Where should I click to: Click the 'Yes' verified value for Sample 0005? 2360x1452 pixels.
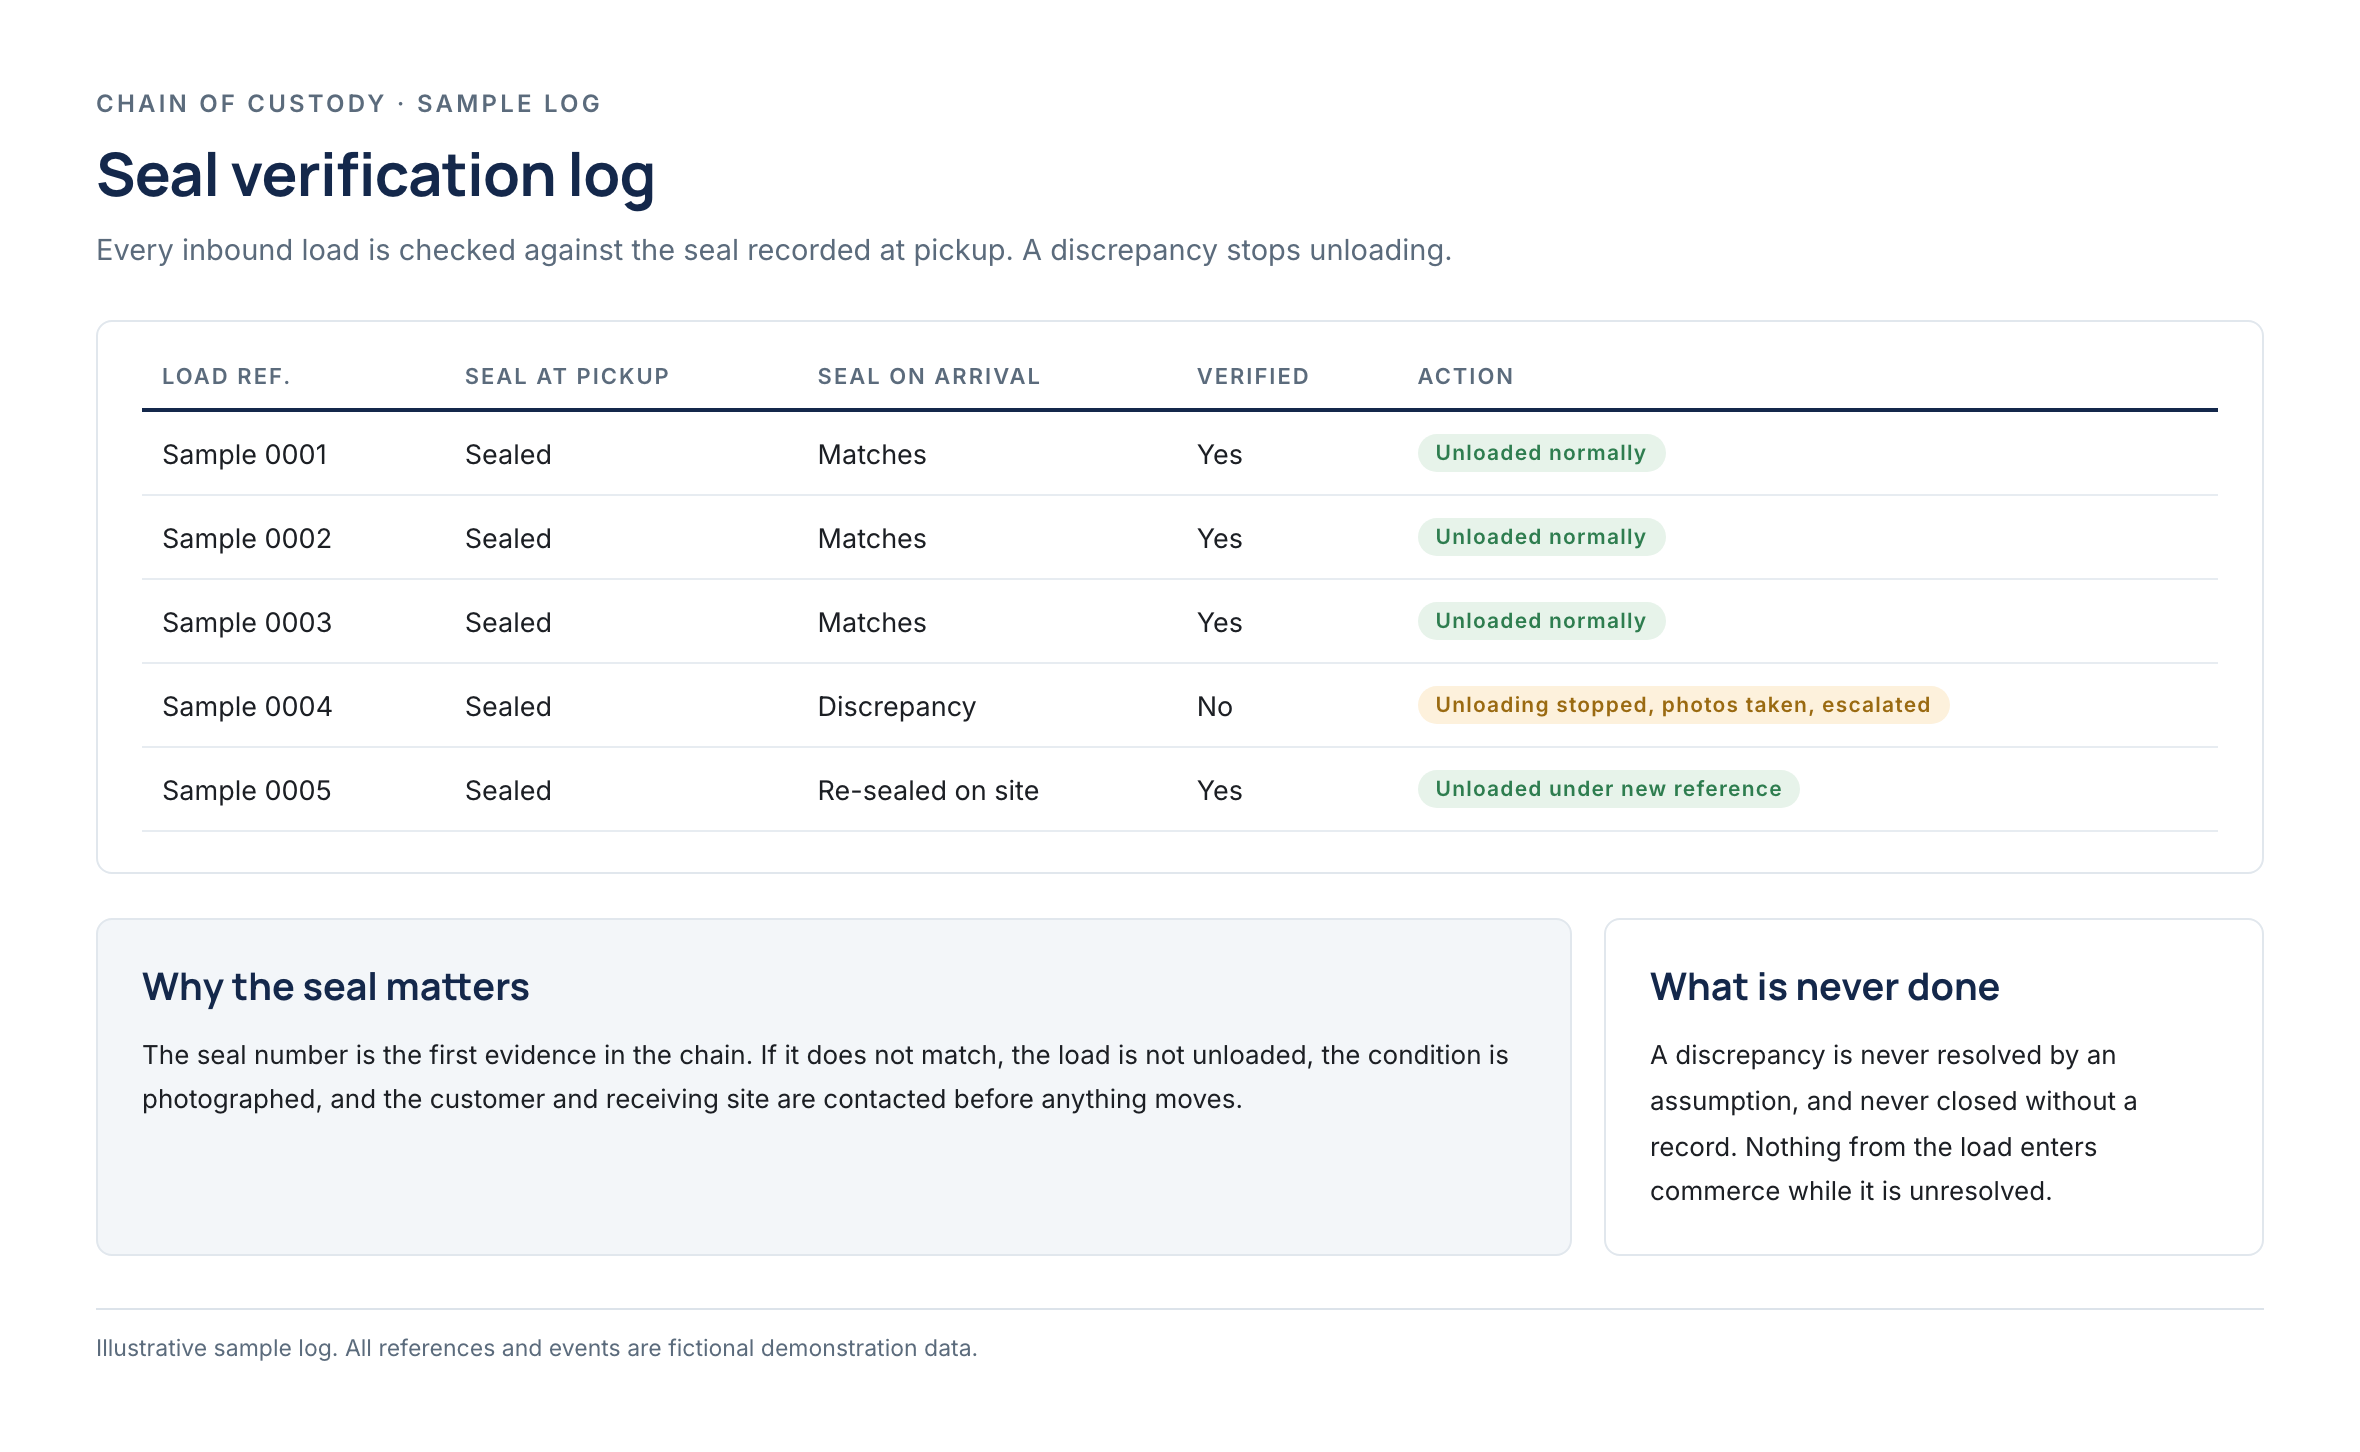pos(1219,790)
